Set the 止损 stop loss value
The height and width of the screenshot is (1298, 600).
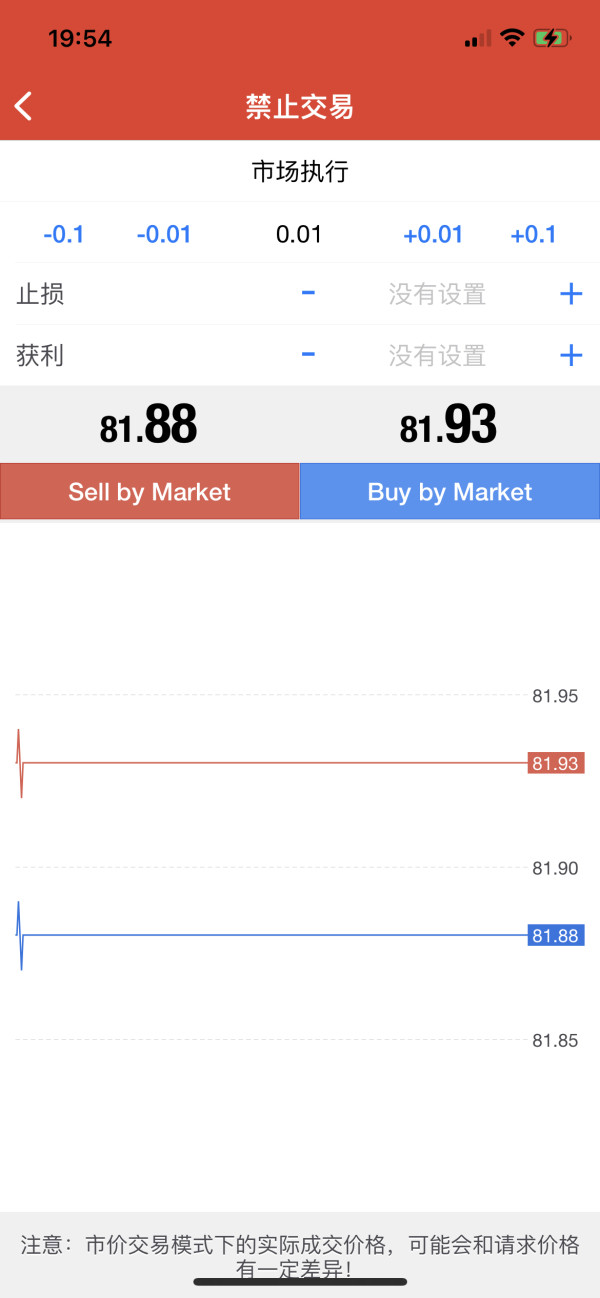pos(437,294)
